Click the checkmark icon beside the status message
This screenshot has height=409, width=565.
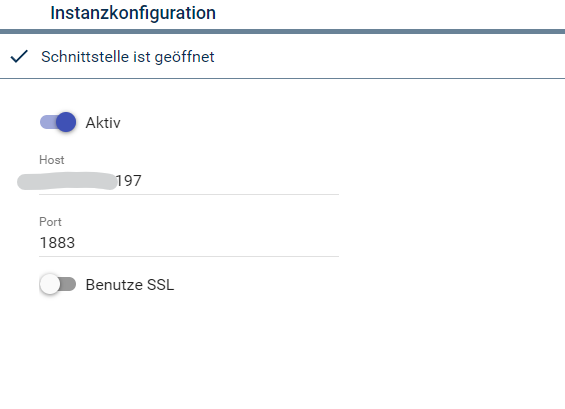19,57
